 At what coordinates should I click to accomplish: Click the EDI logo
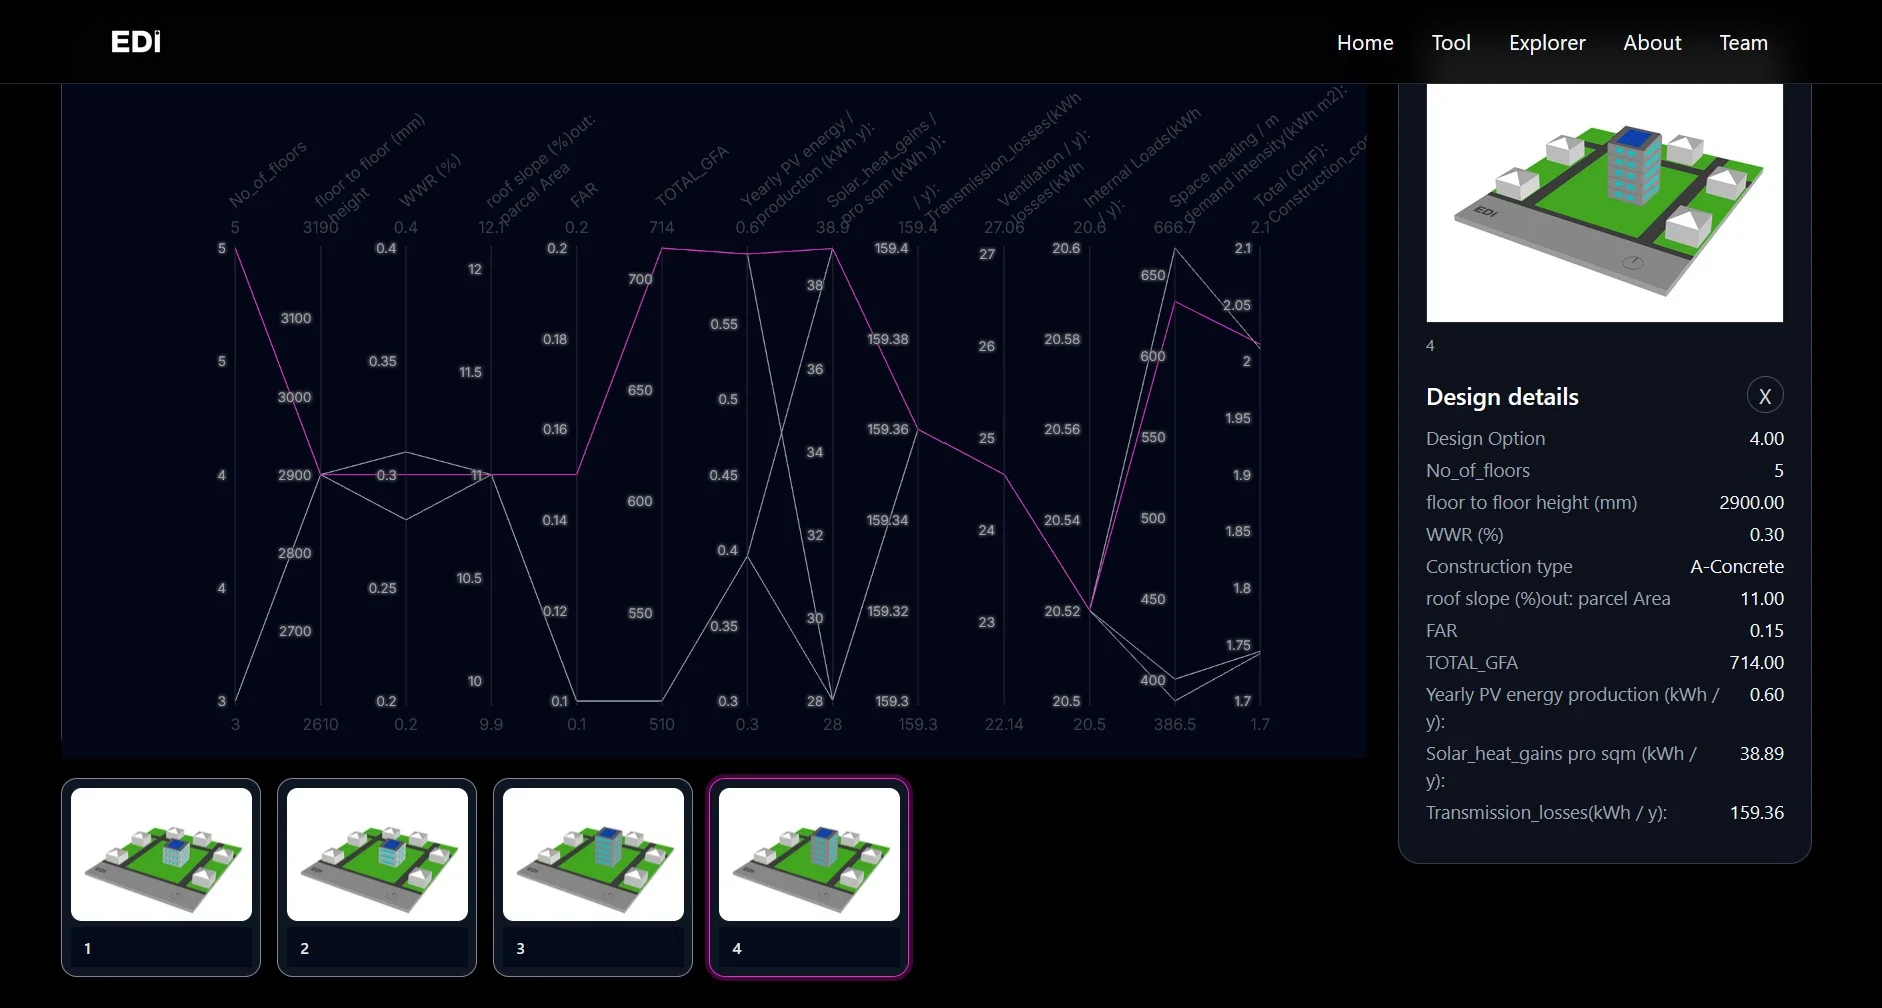pos(135,42)
